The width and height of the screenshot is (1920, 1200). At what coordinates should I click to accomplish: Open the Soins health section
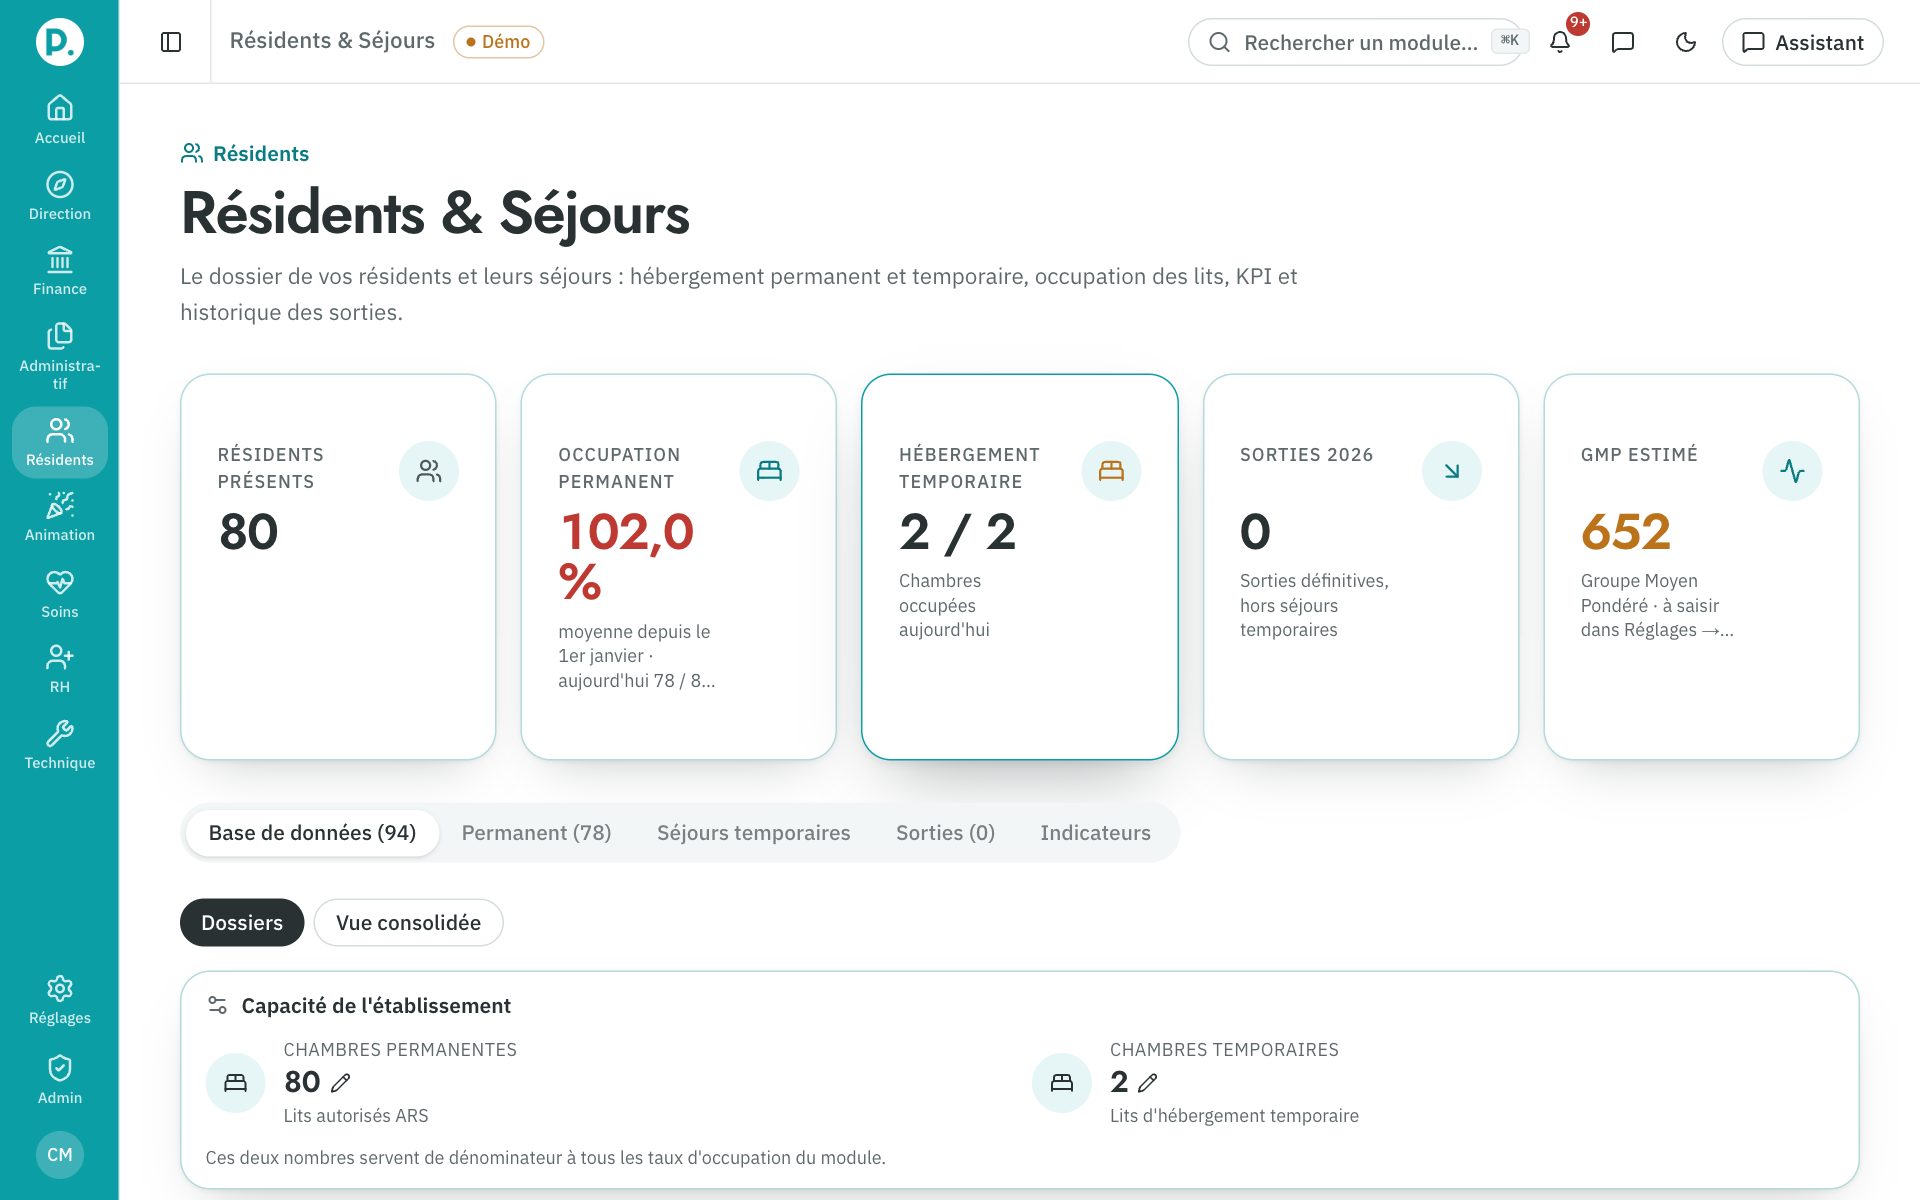[x=60, y=594]
